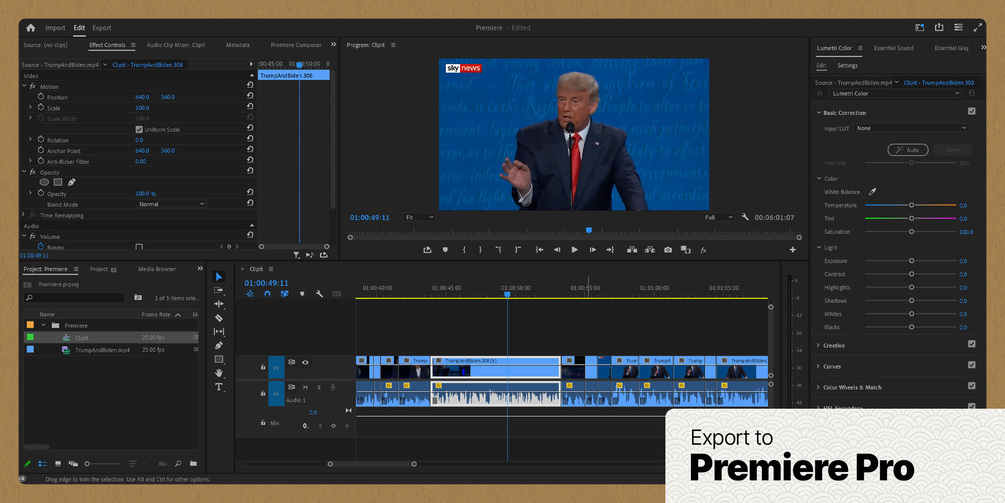The height and width of the screenshot is (503, 1005).
Task: Select the Selection arrow tool
Action: (219, 276)
